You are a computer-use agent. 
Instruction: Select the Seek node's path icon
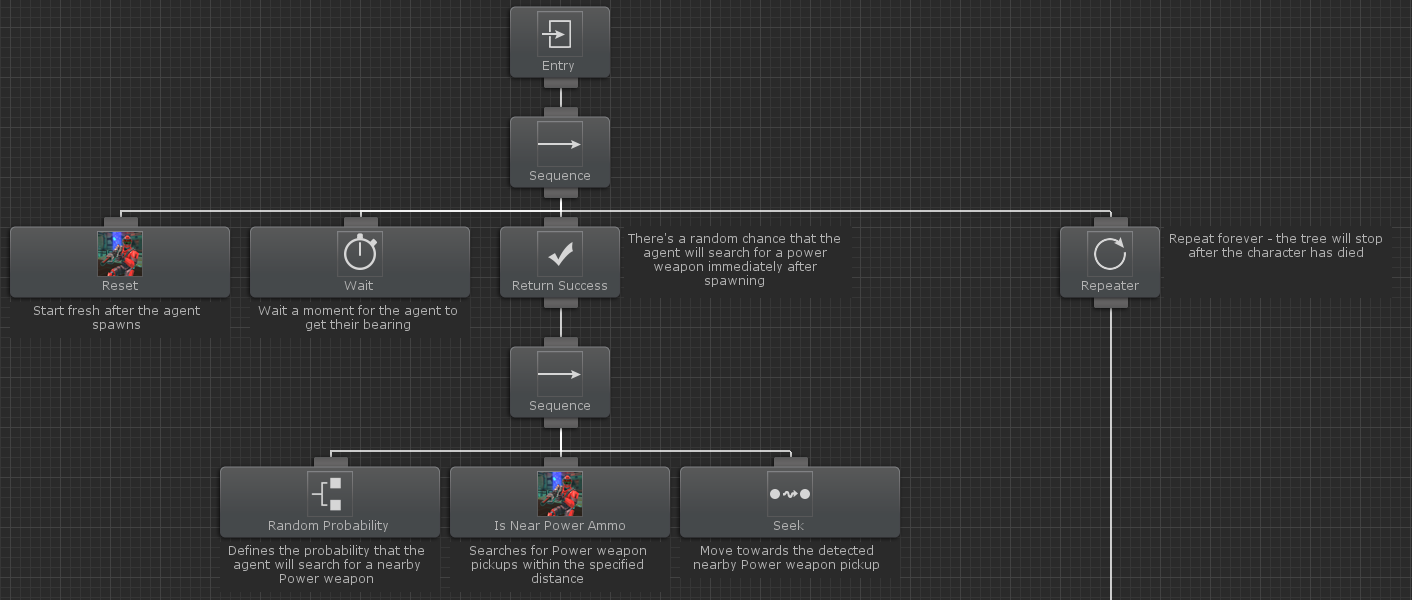789,492
